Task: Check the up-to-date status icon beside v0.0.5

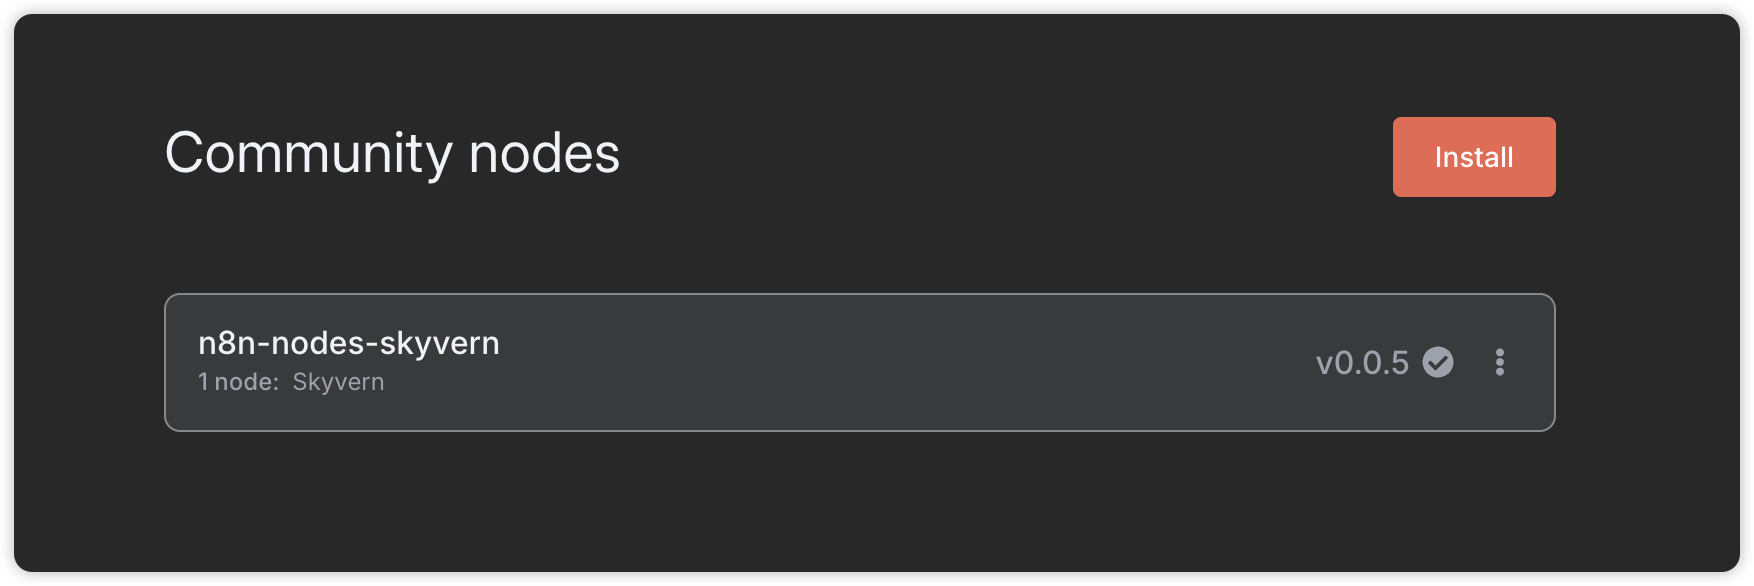Action: point(1438,362)
